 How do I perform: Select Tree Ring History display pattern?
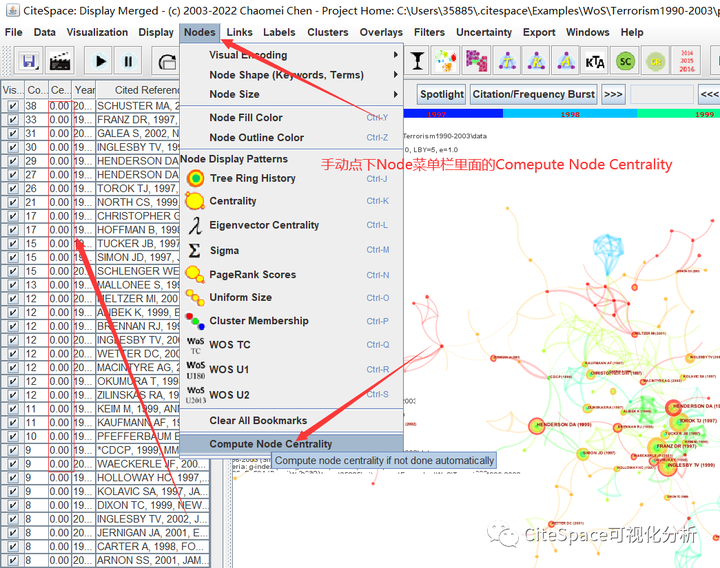point(292,178)
